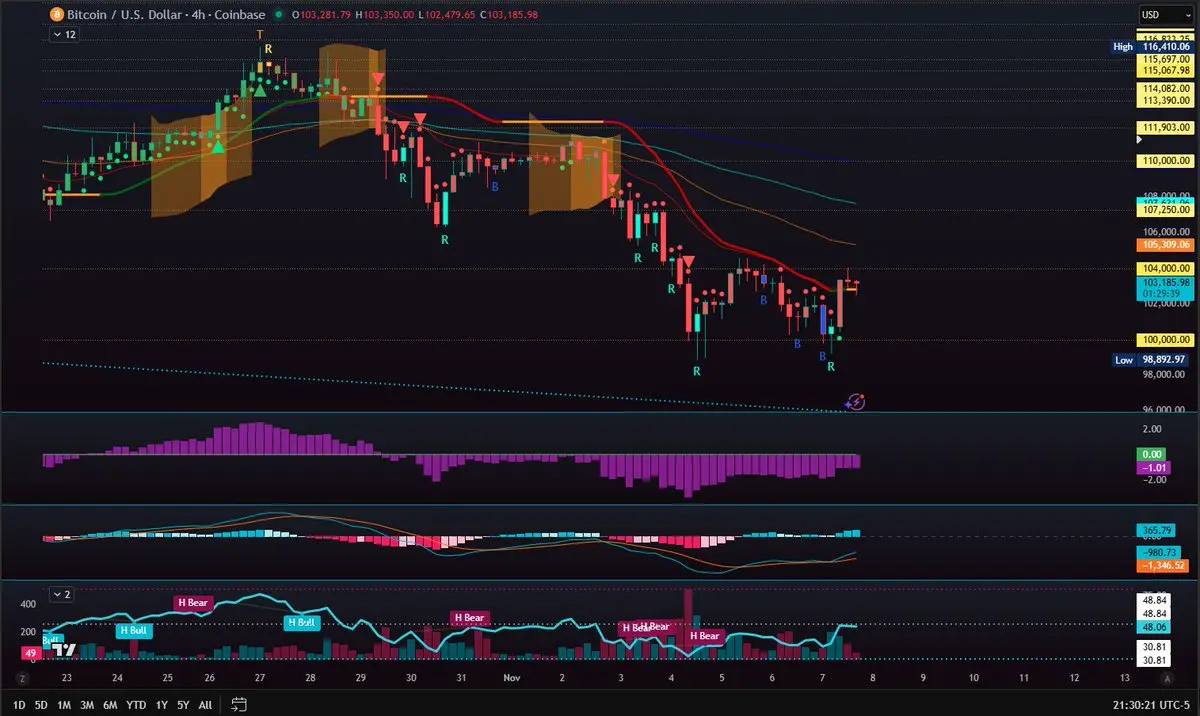Click the orange T marker above the peak
This screenshot has height=716, width=1200.
click(260, 35)
